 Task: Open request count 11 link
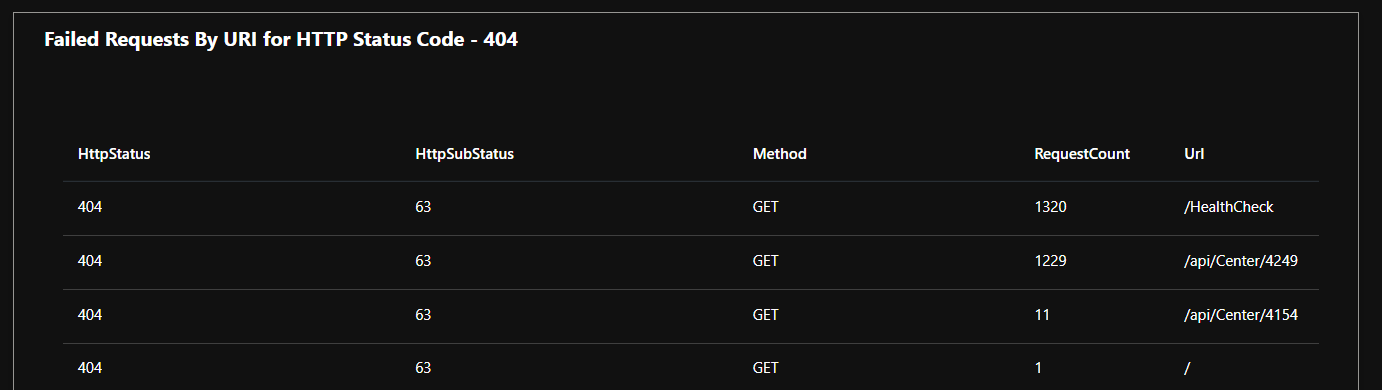(x=1042, y=315)
